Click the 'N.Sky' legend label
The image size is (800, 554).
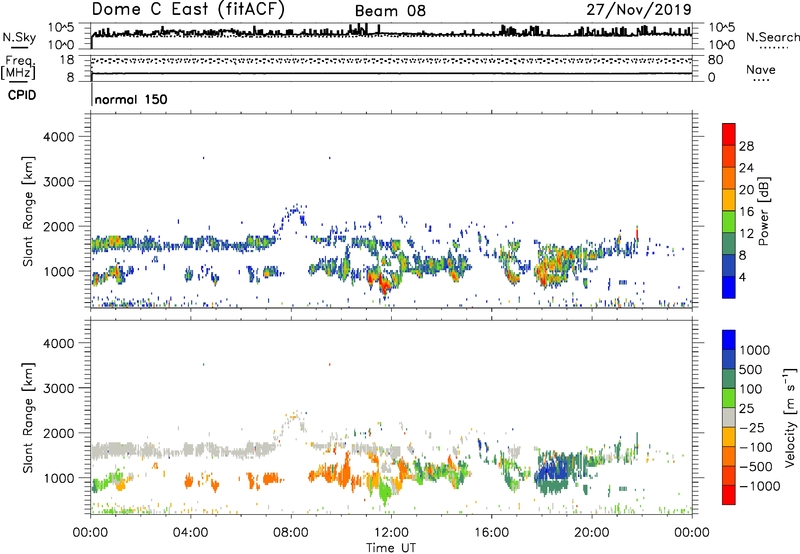[x=19, y=37]
